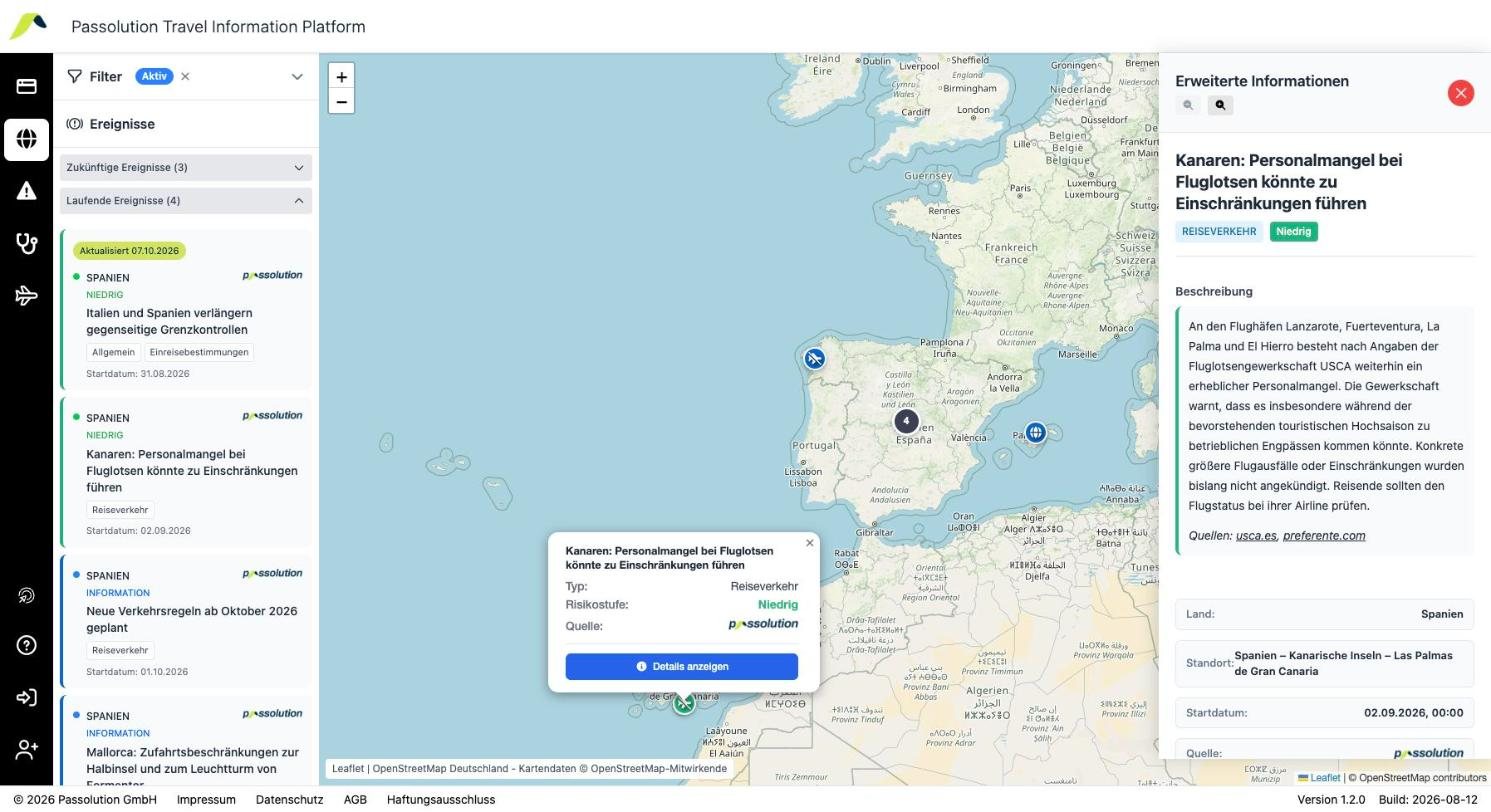Click the Einreisebestimmungen tag

pos(200,352)
